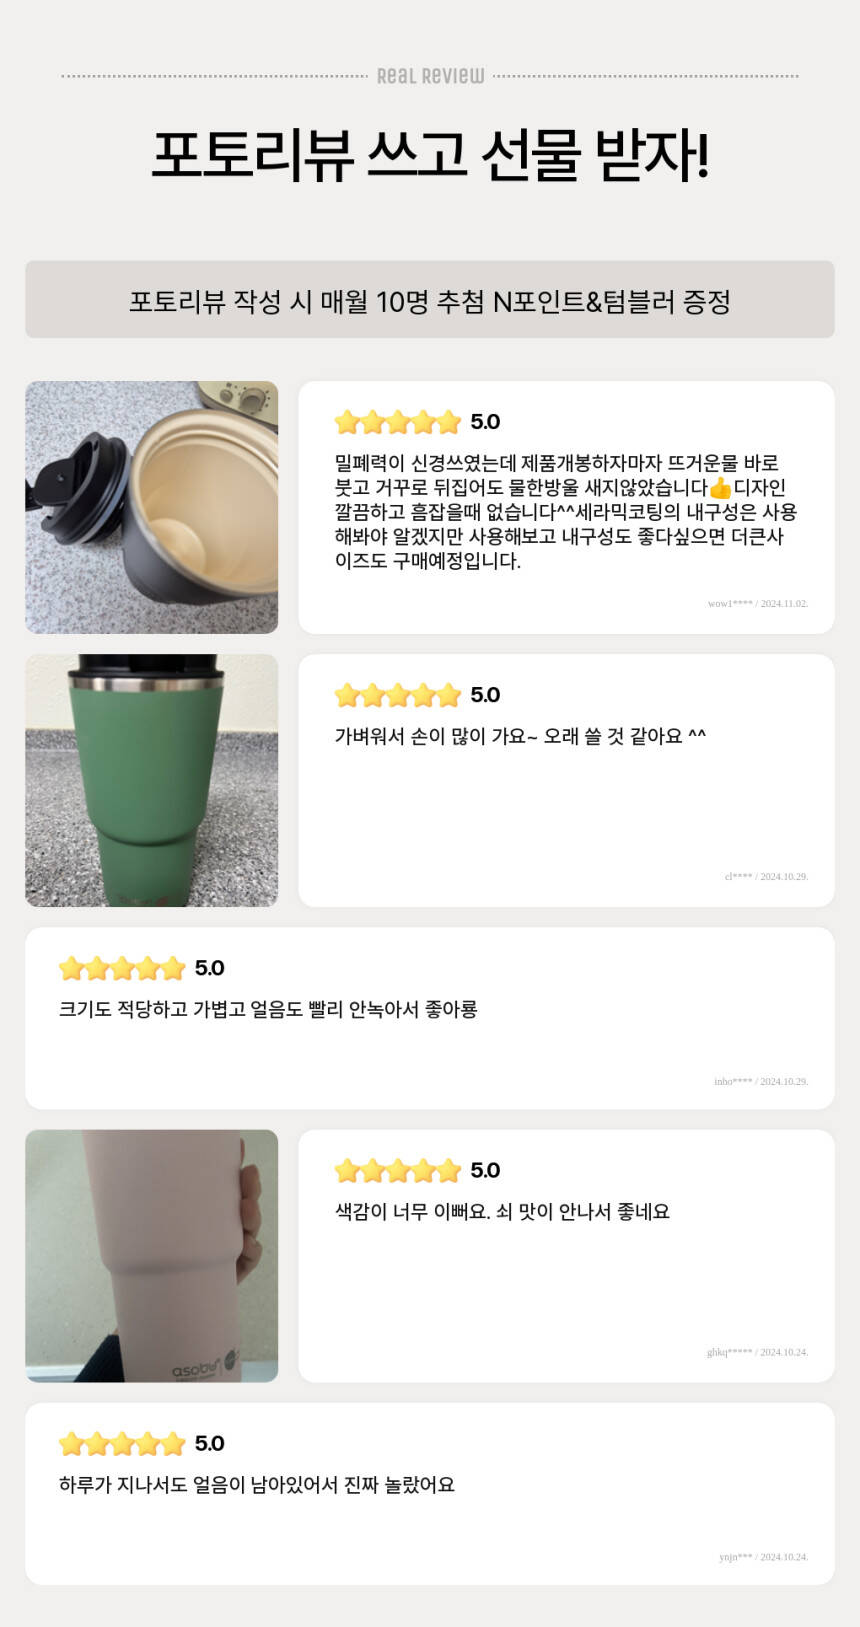Screen dimensions: 860x1627
Task: Click the reviewer name ghkq*****
Action: [x=729, y=1353]
